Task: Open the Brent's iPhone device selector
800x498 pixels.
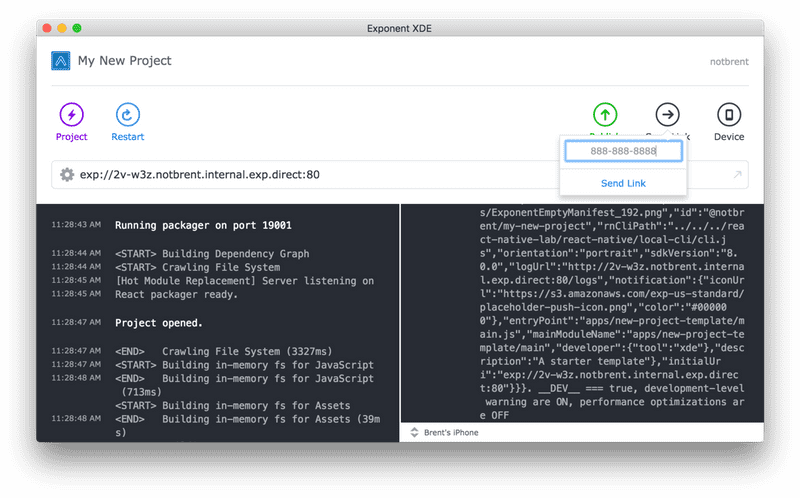Action: (444, 433)
